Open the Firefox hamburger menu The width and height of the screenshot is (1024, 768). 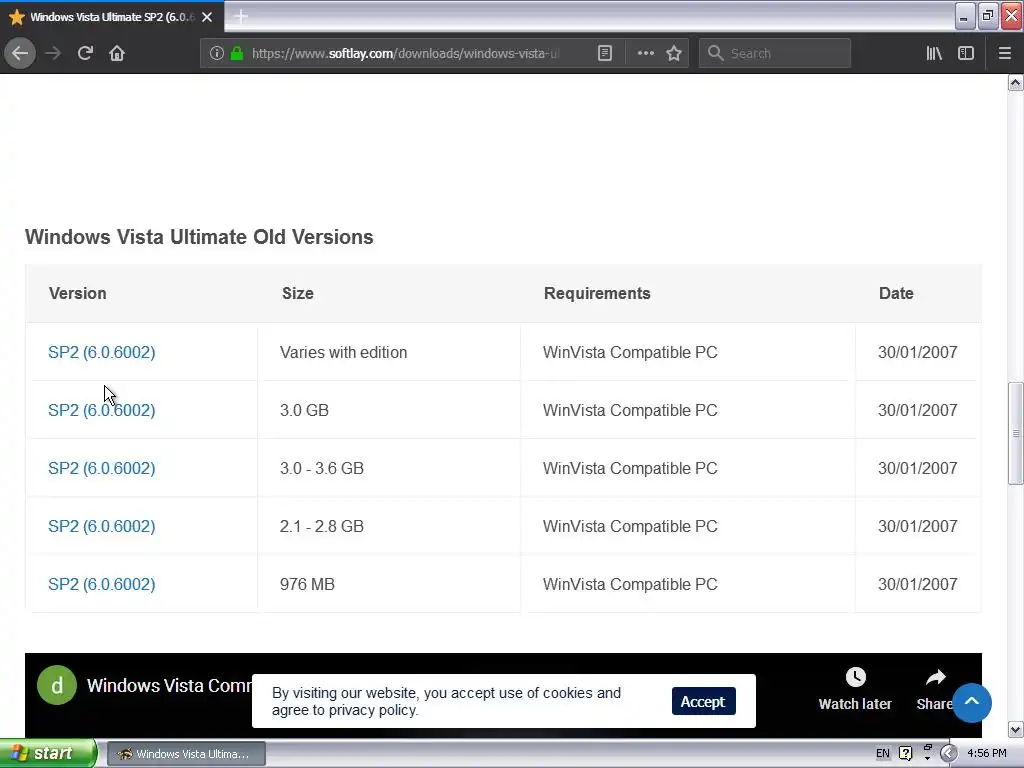1004,53
